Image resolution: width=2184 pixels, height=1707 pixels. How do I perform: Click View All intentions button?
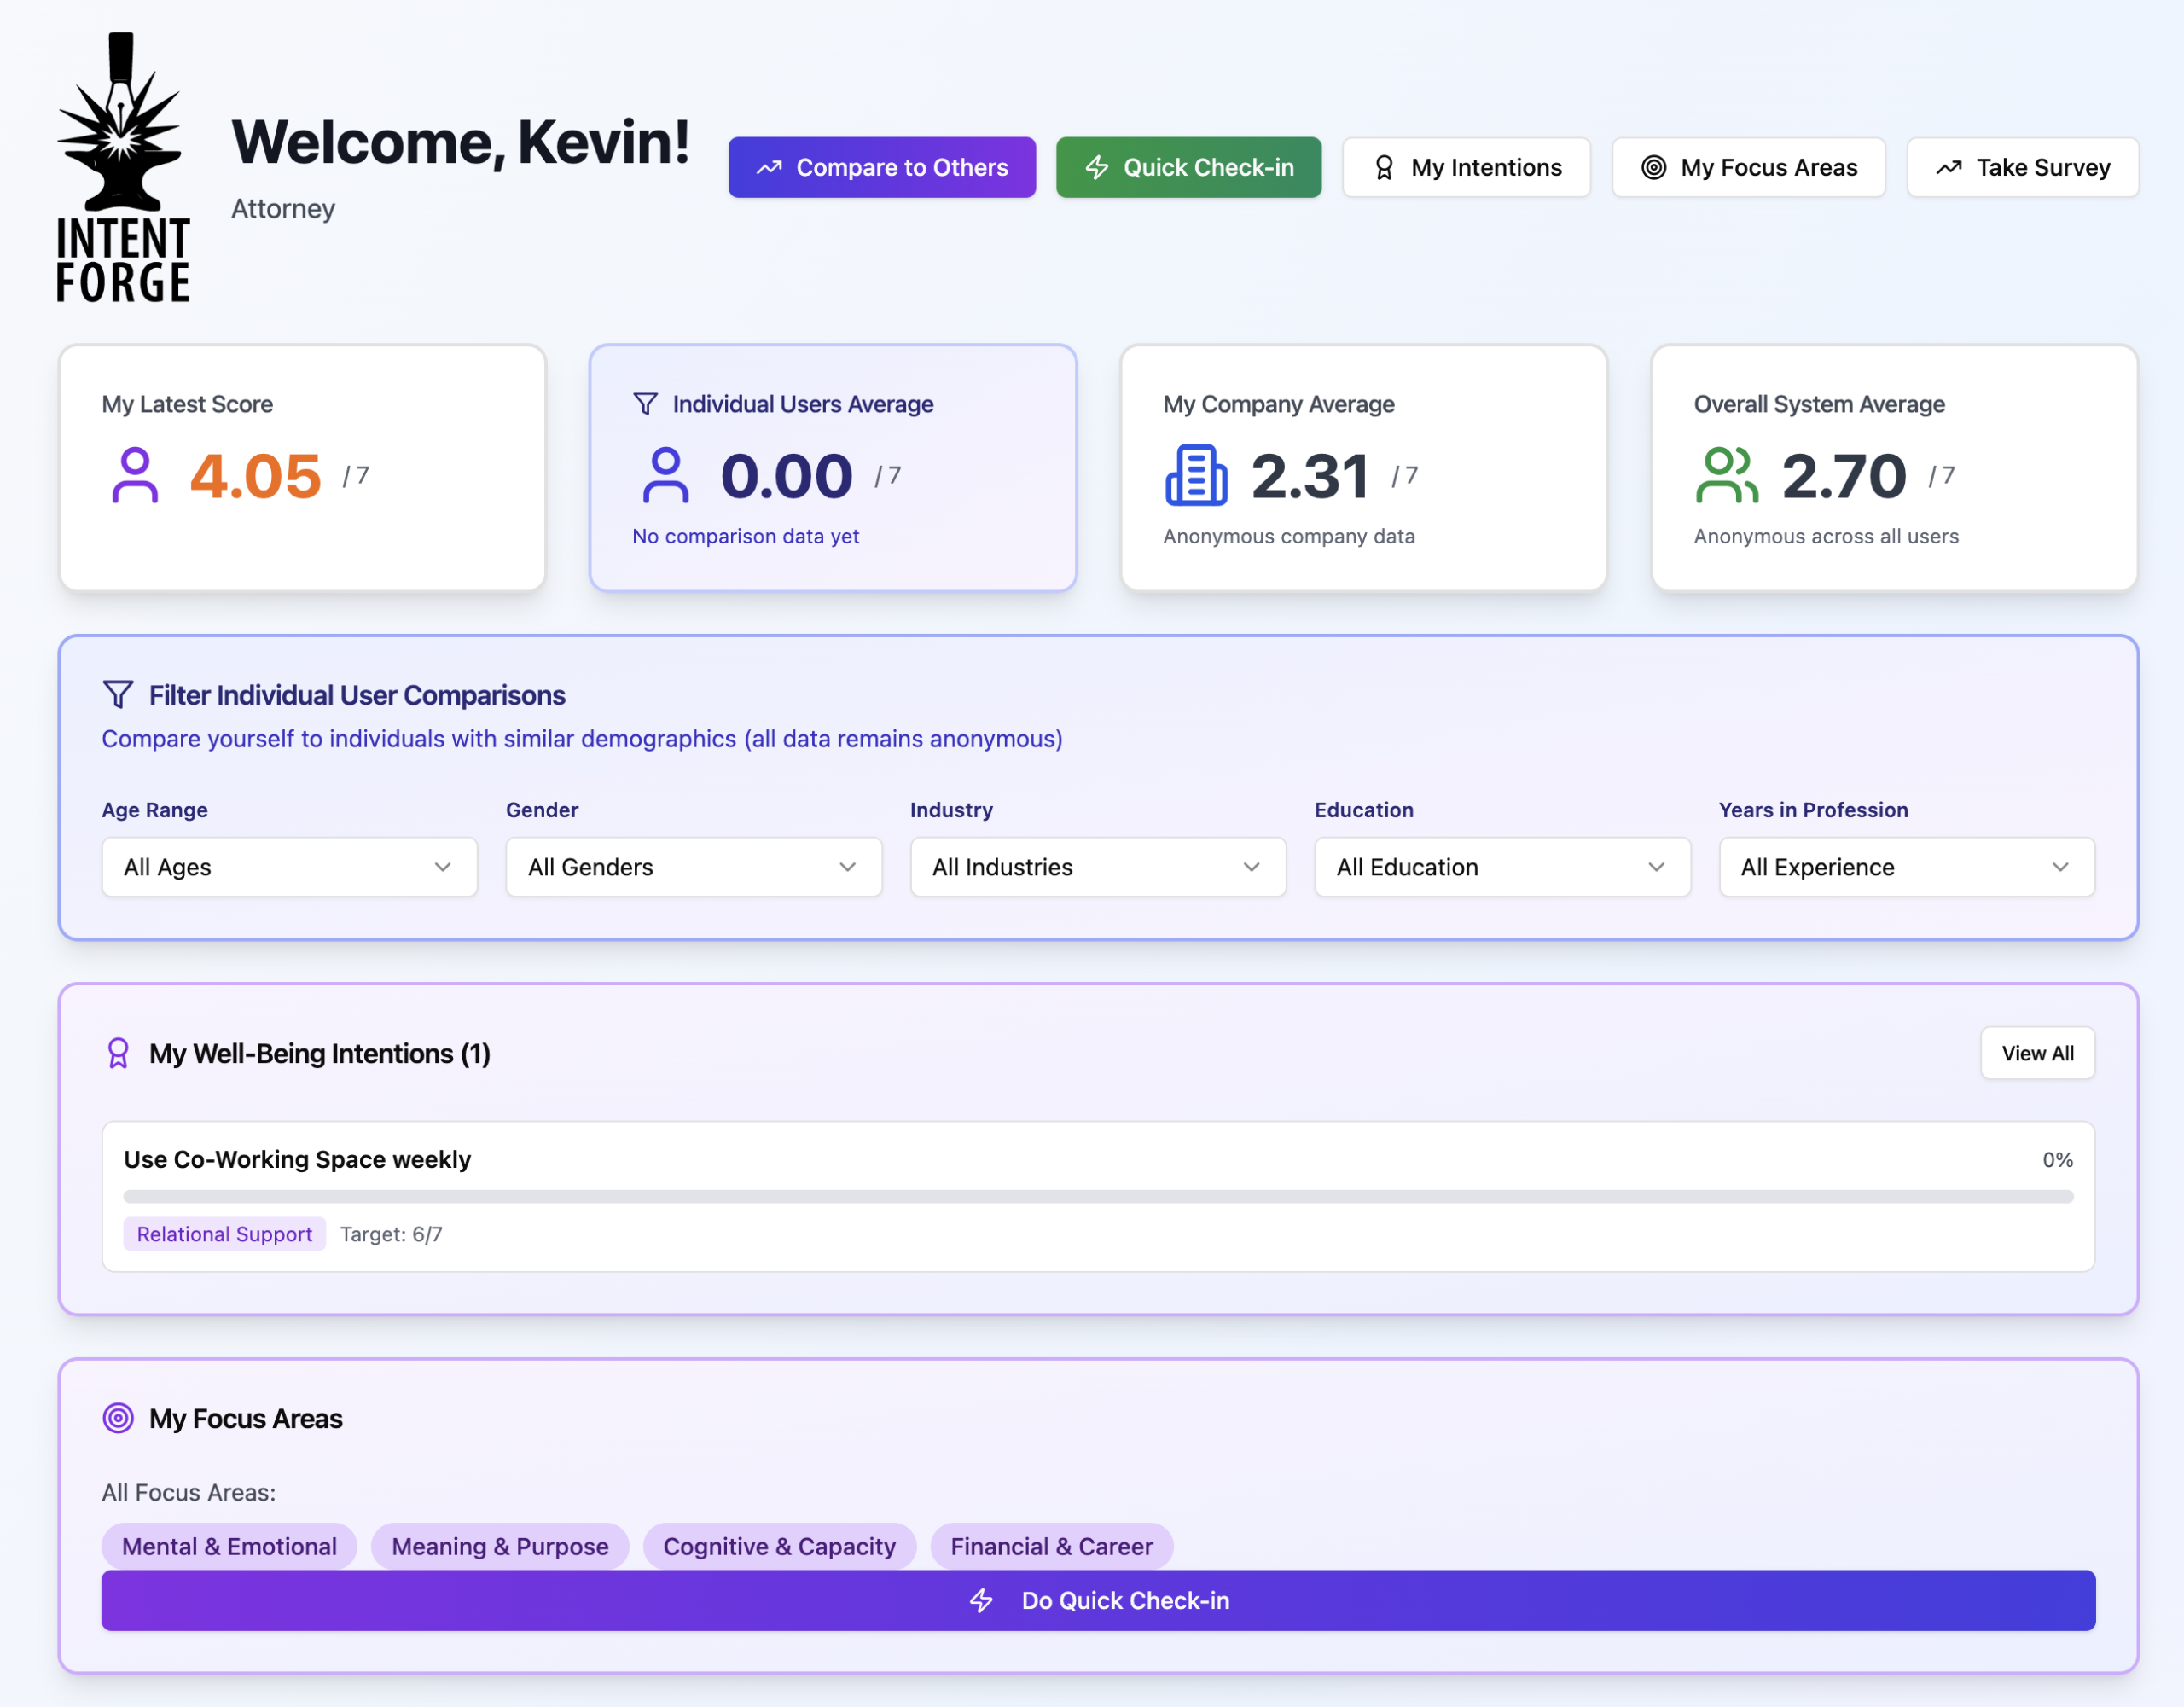[2037, 1053]
